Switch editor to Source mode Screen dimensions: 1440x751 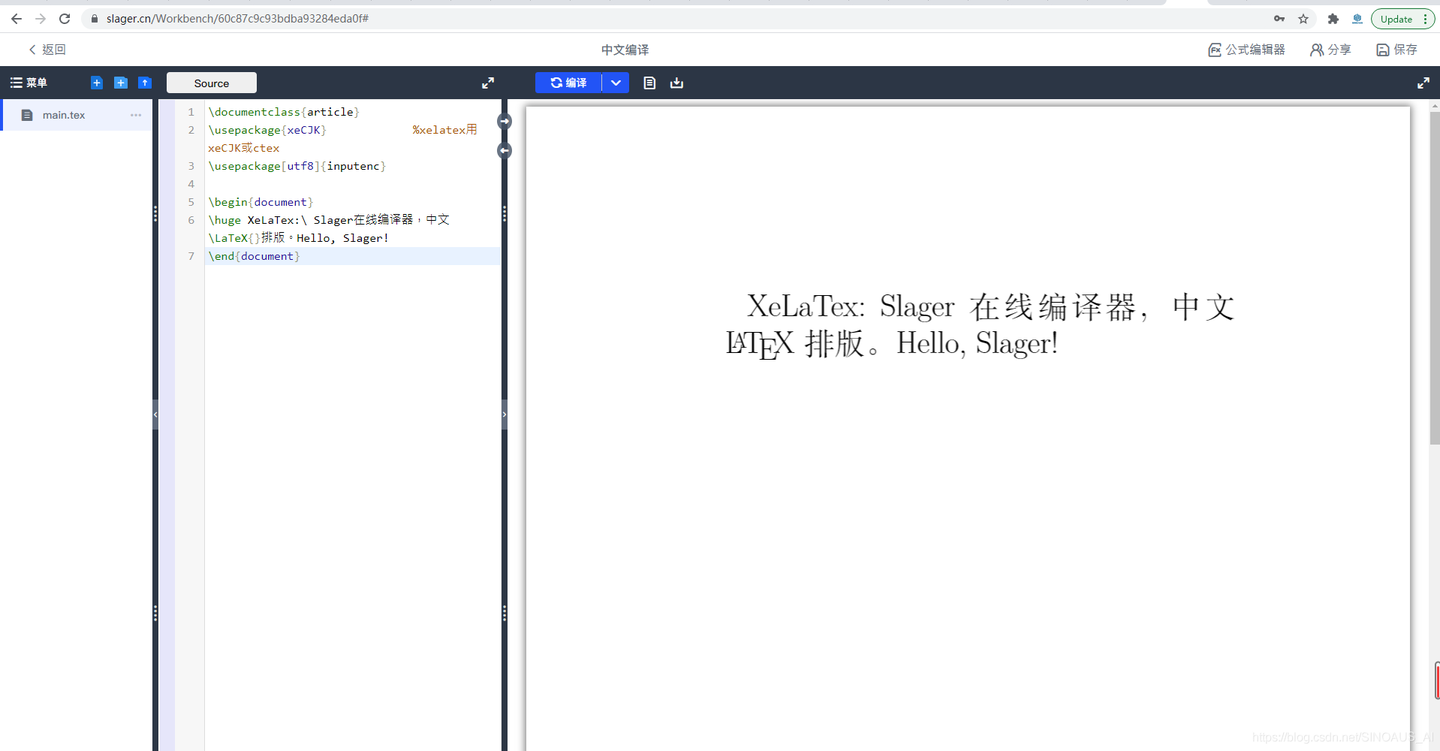(x=211, y=82)
